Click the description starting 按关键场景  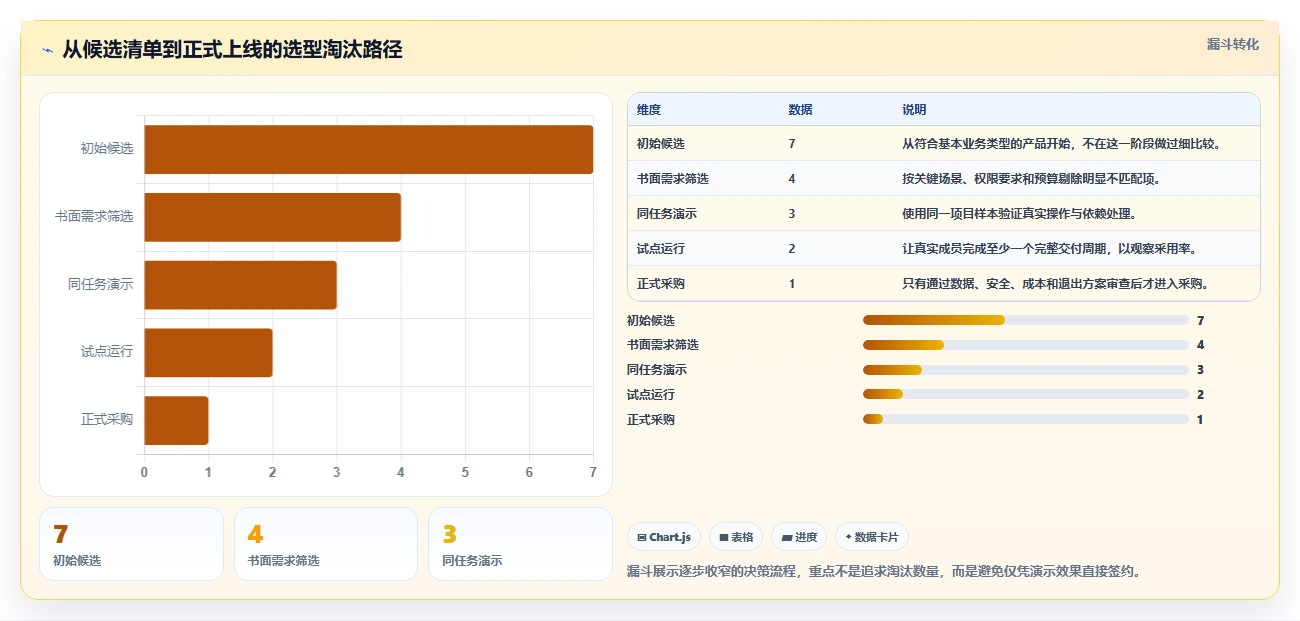click(x=1030, y=179)
